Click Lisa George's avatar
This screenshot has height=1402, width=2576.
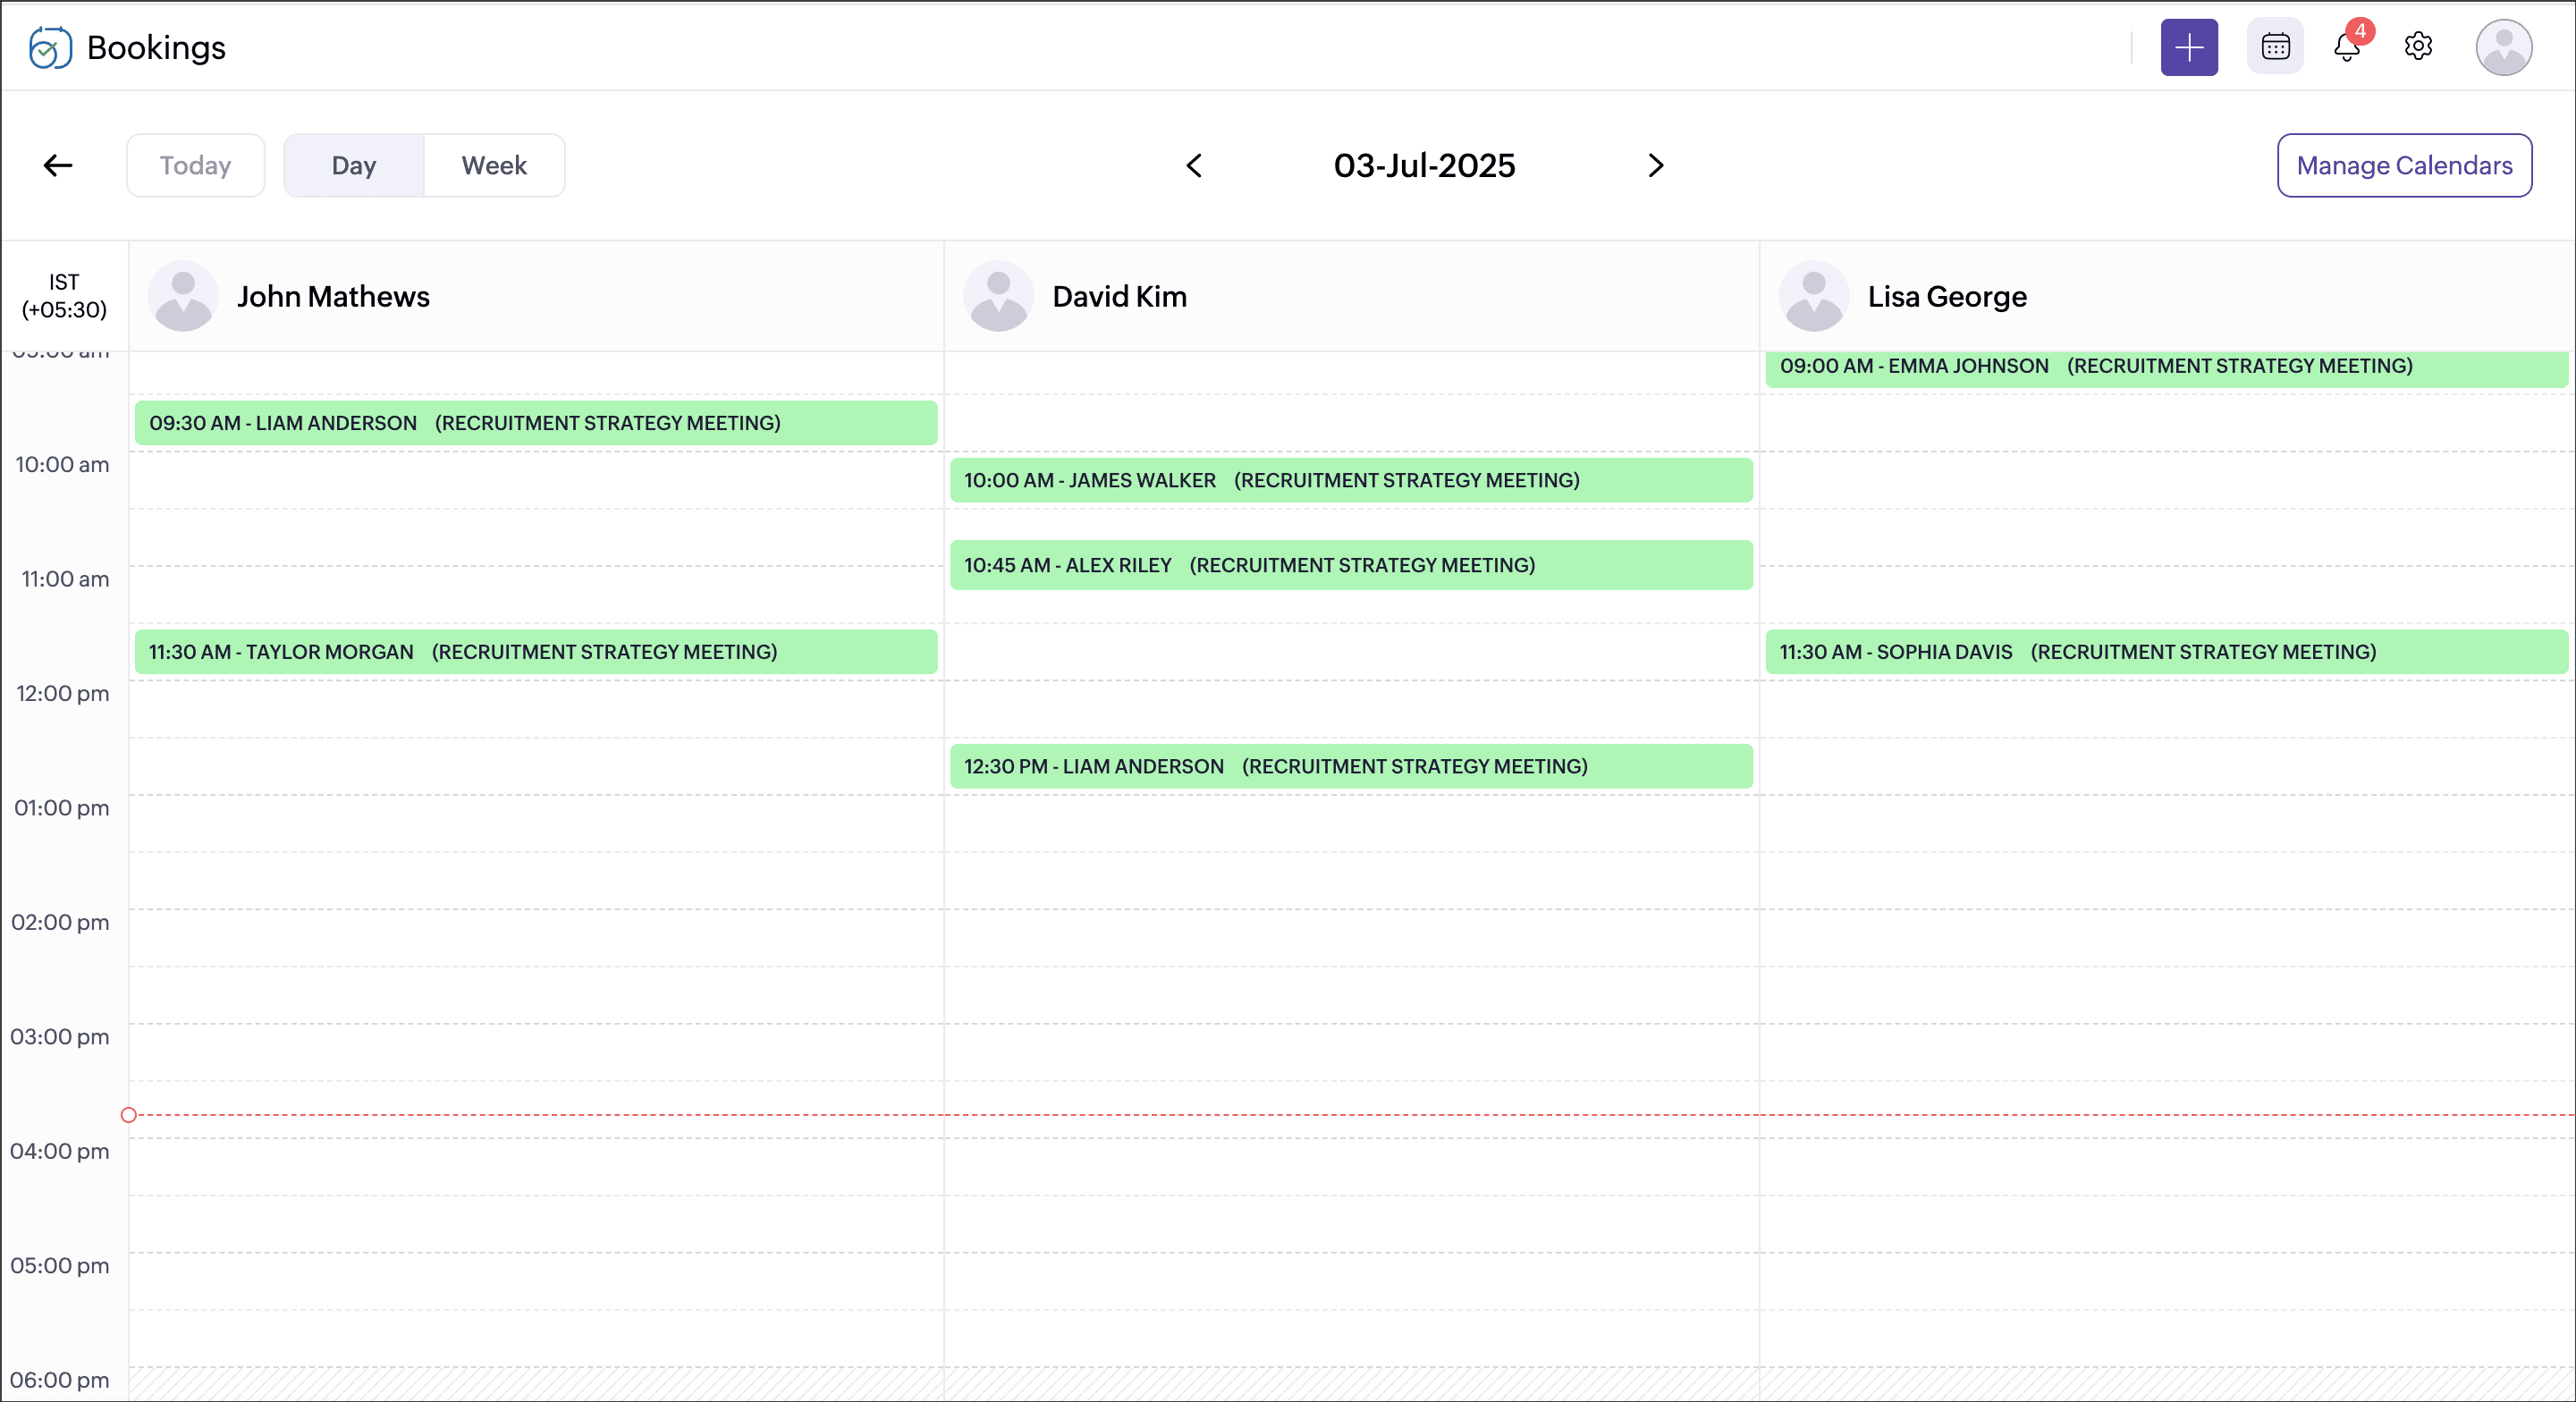pos(1814,297)
